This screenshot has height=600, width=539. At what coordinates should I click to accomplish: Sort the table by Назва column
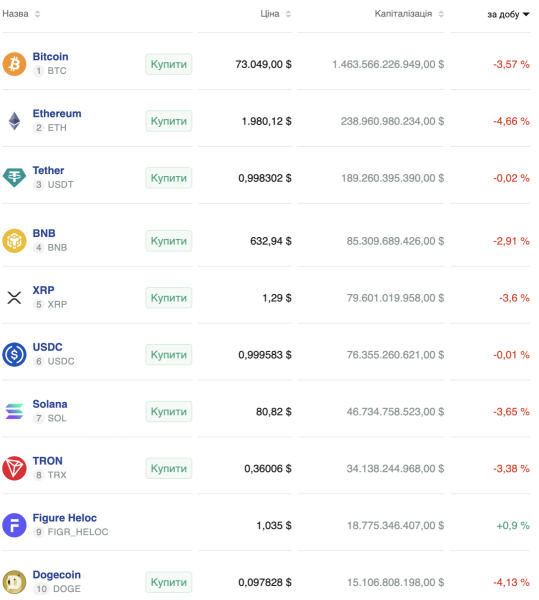pyautogui.click(x=21, y=14)
